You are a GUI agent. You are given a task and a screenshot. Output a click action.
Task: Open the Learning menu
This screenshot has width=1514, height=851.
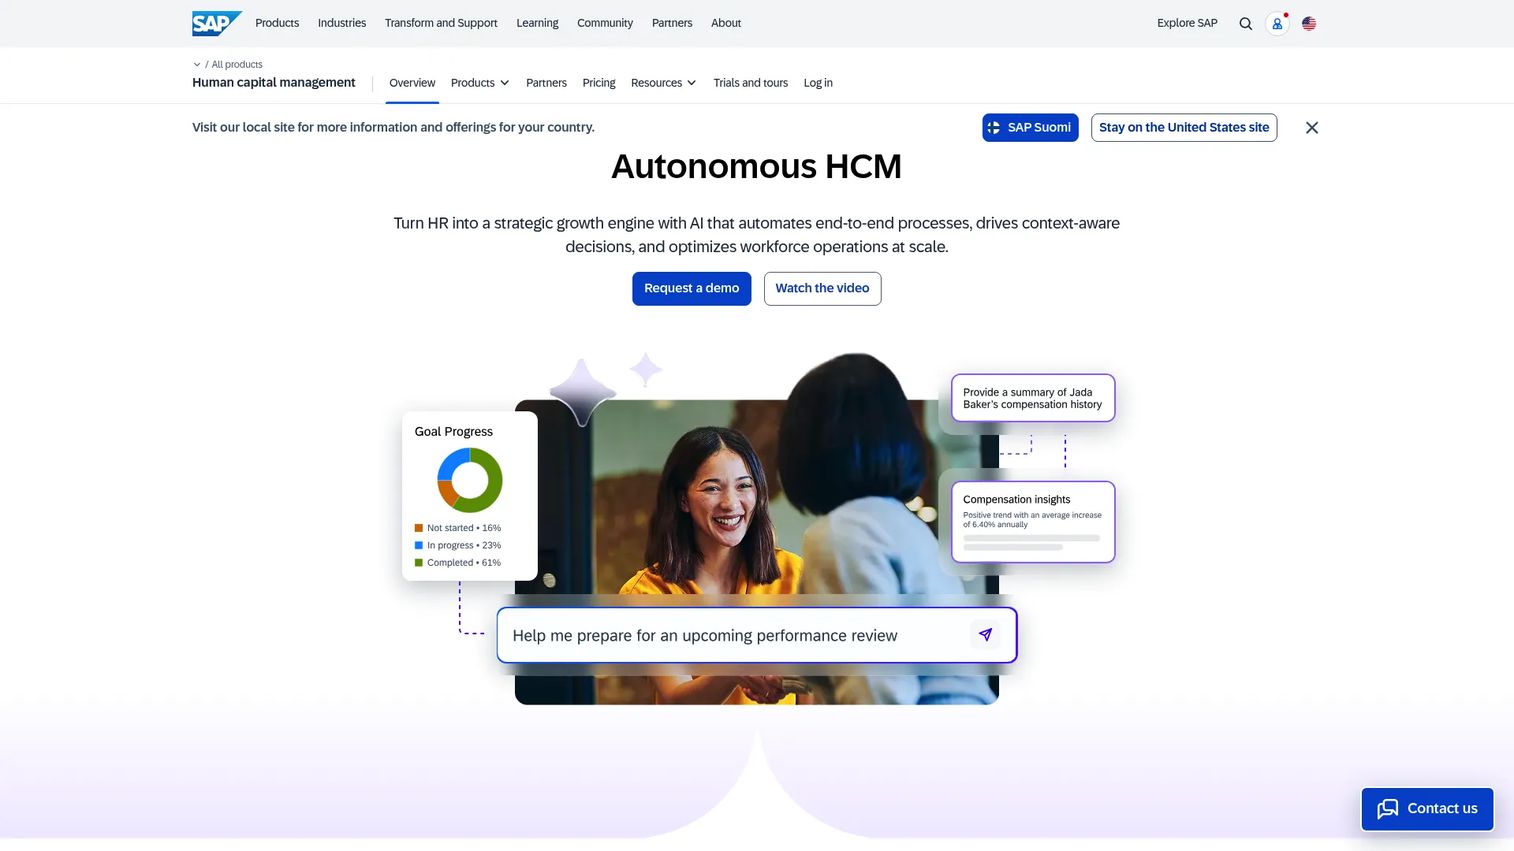(537, 23)
